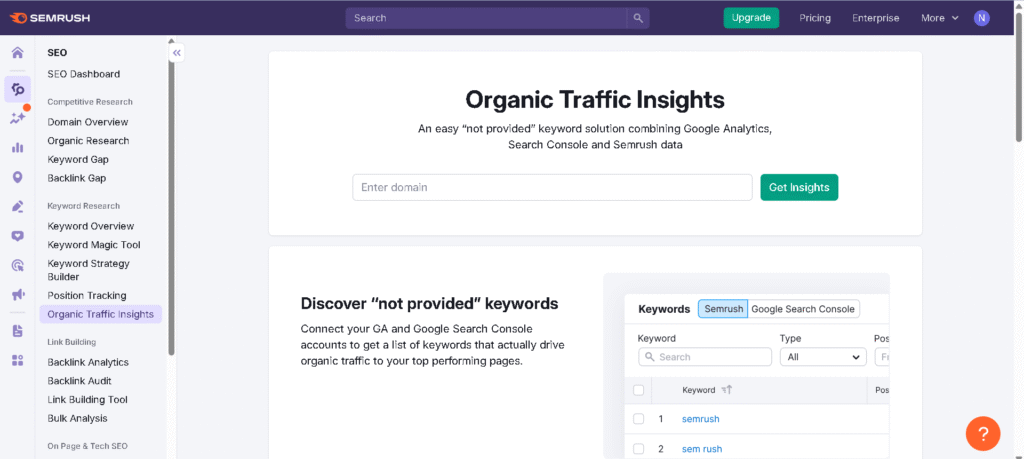Click the megaphone icon in left rail
The width and height of the screenshot is (1024, 459).
click(17, 295)
